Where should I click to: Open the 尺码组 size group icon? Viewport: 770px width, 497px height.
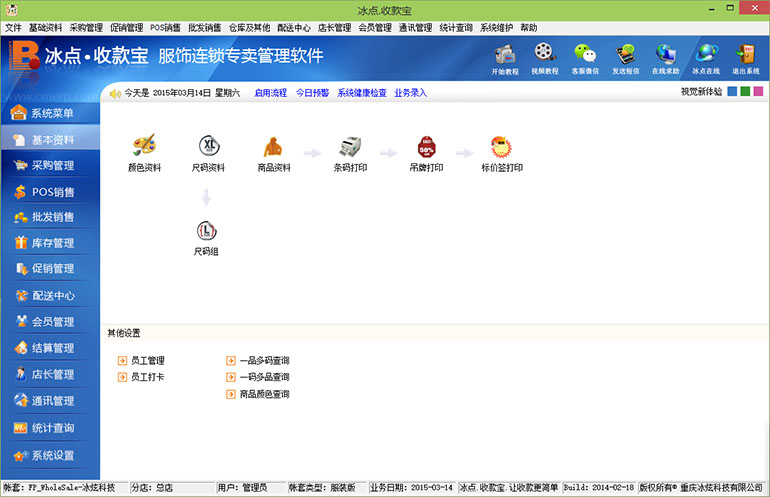[206, 230]
